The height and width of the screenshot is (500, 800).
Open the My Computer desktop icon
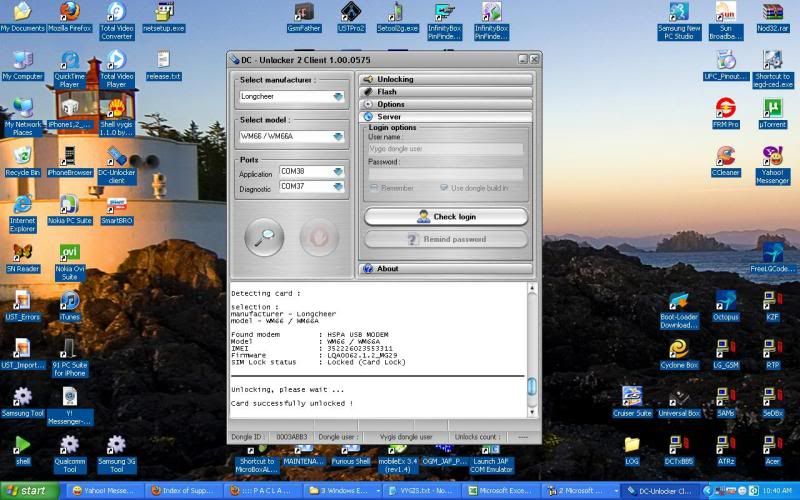[22, 65]
